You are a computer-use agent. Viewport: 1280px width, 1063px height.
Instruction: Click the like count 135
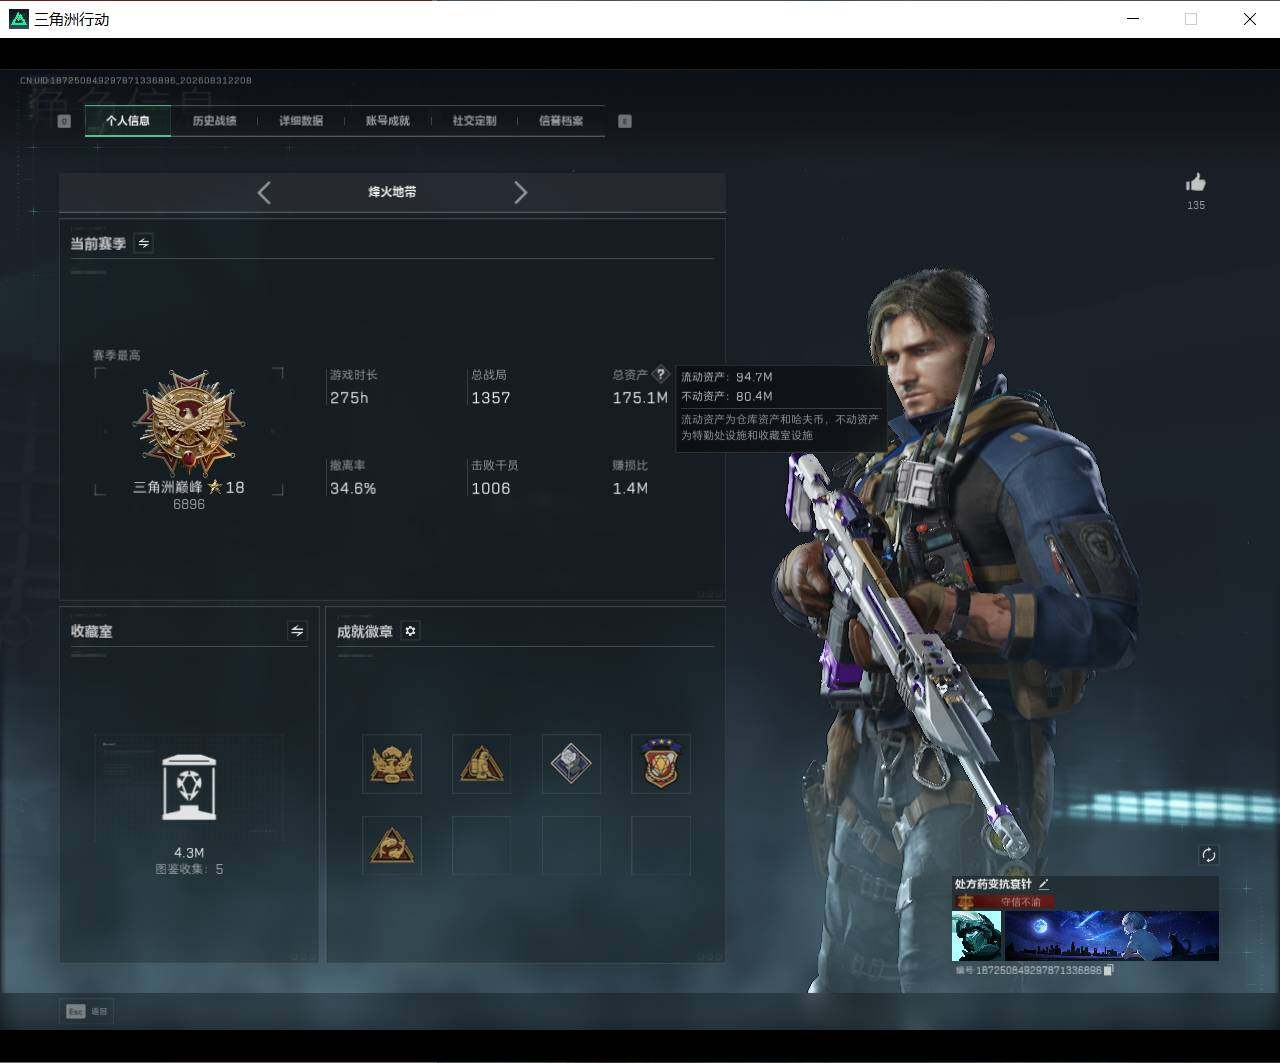1196,205
